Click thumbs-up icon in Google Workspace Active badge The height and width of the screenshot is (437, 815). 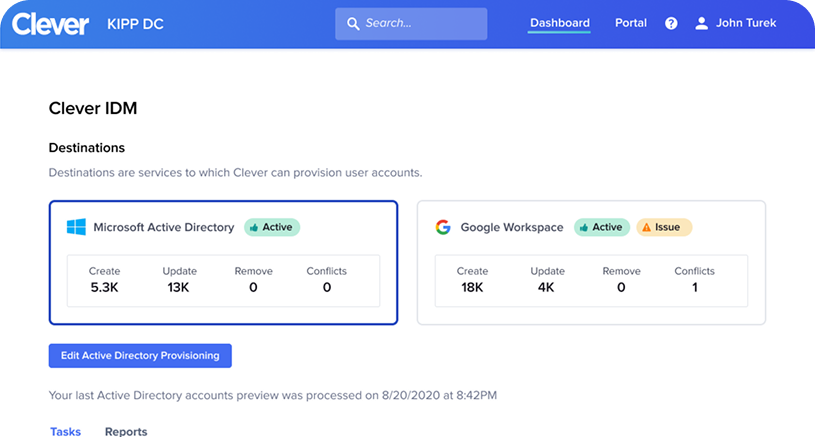tap(584, 228)
